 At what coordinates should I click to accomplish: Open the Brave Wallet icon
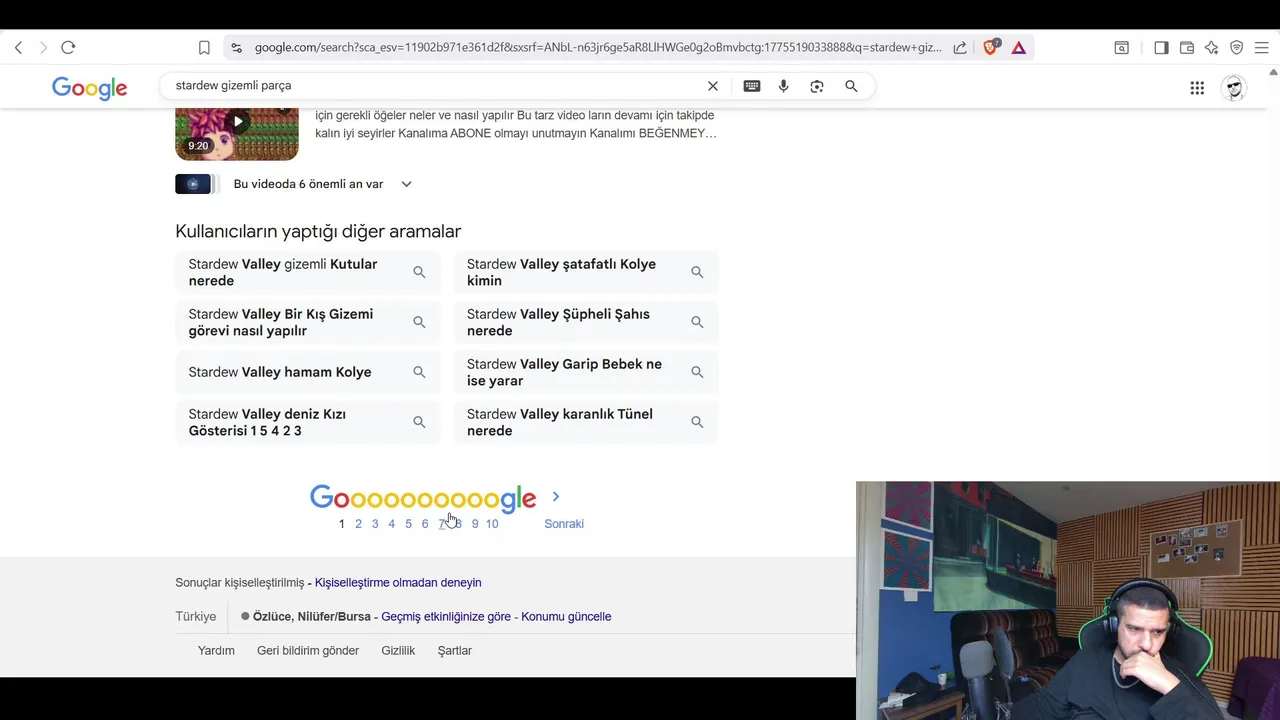(1187, 47)
